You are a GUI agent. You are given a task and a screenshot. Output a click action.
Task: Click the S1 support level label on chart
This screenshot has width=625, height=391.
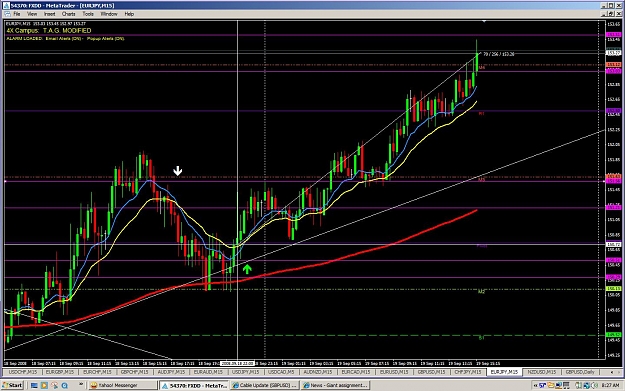[481, 338]
